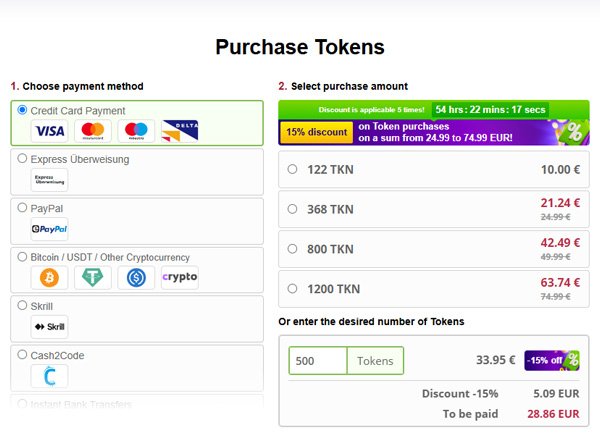This screenshot has height=440, width=600.
Task: Click the -15% off badge
Action: tap(552, 360)
